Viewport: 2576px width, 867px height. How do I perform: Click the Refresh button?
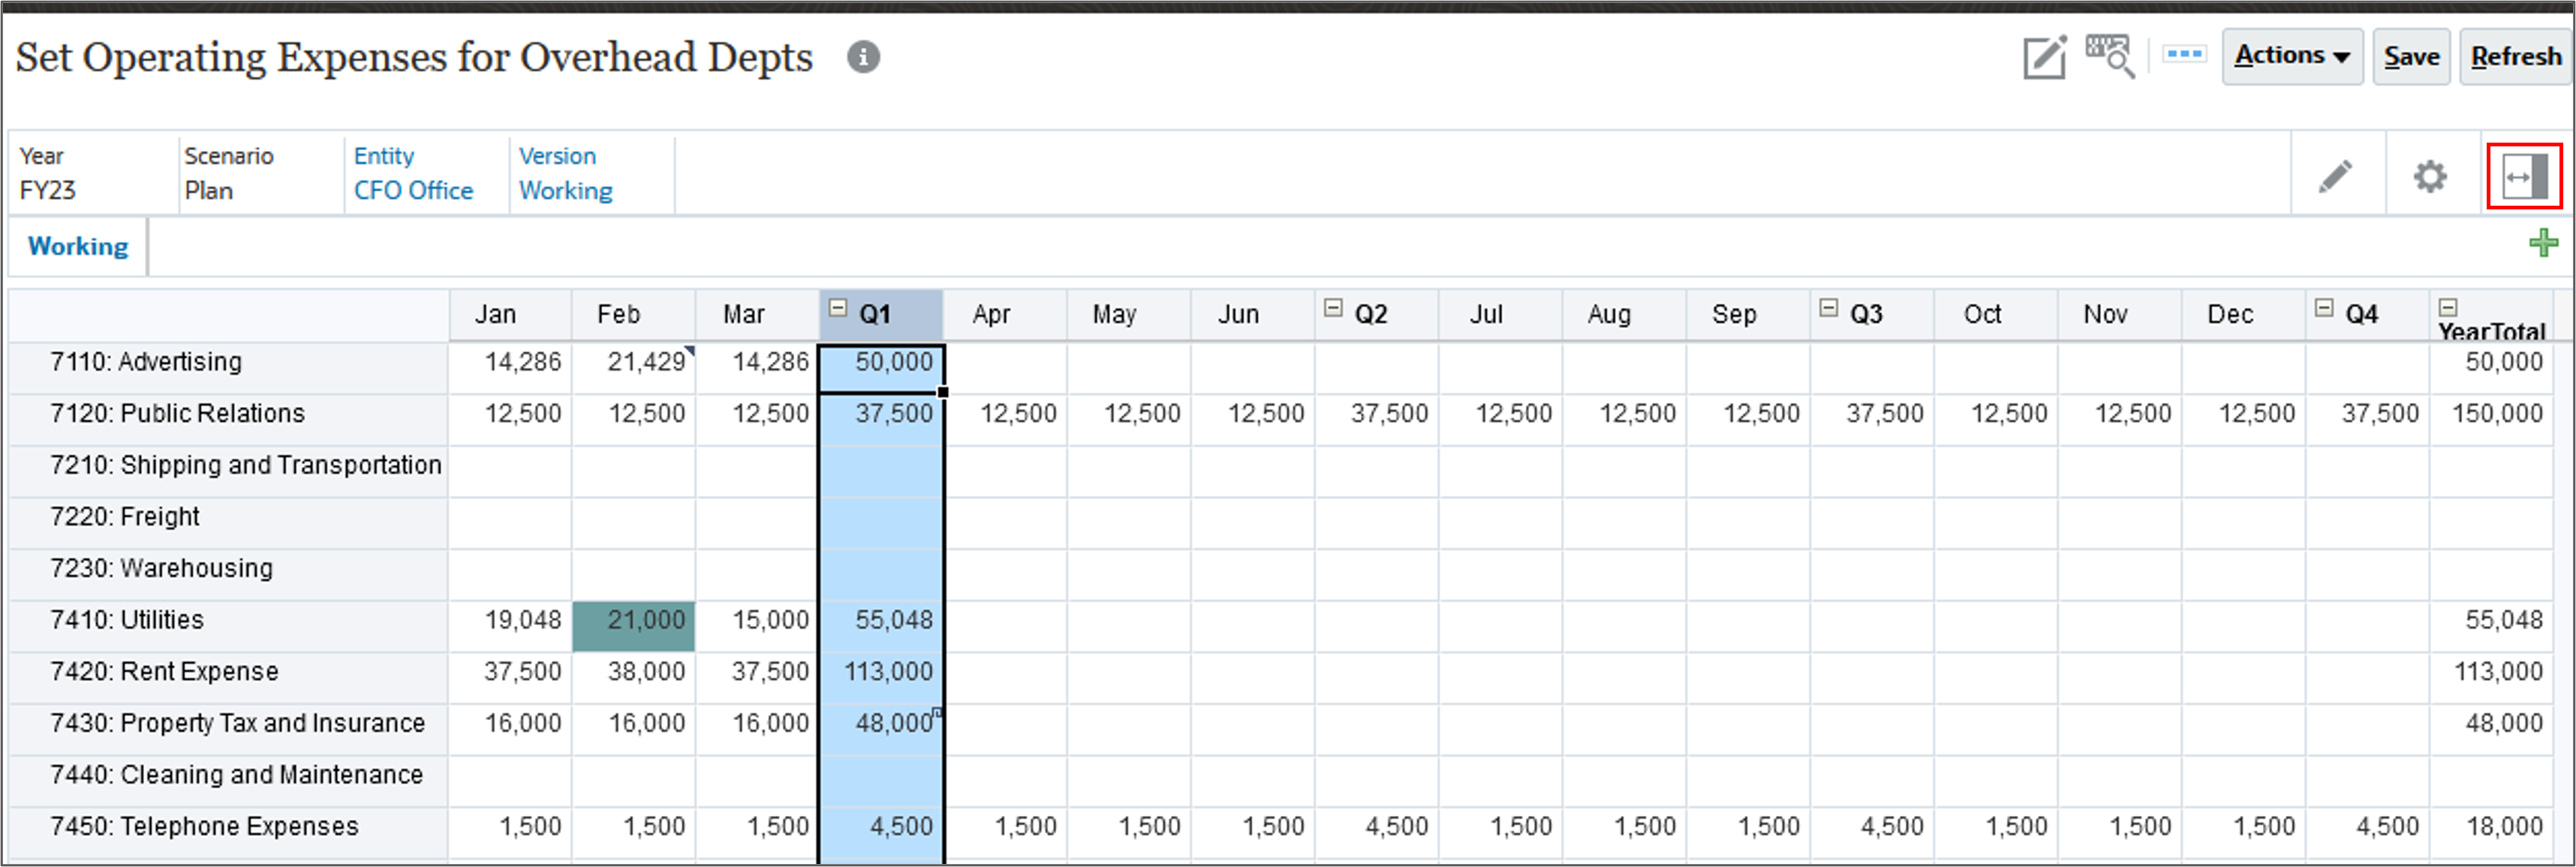pyautogui.click(x=2515, y=56)
